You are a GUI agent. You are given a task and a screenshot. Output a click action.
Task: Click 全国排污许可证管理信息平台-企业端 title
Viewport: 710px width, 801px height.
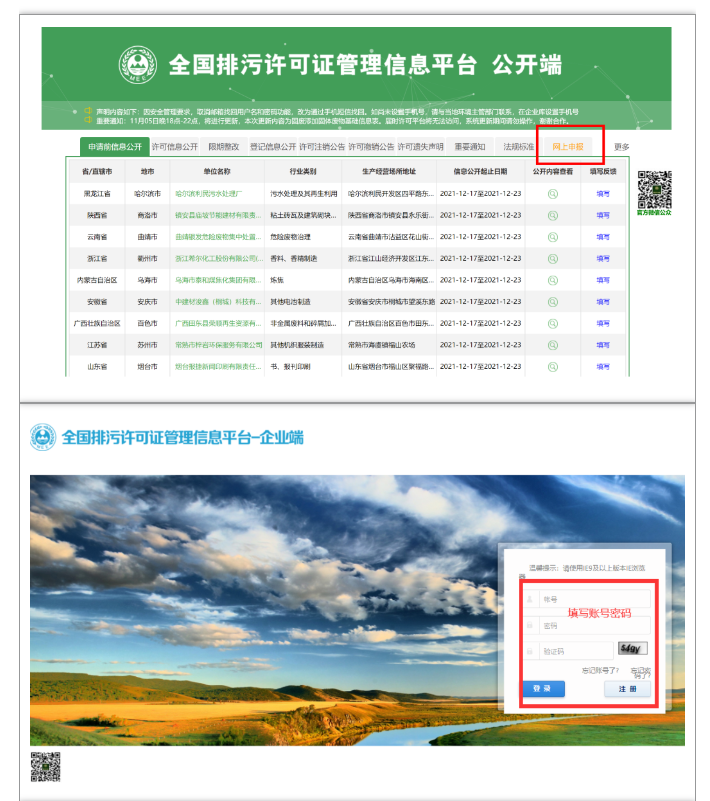coord(182,438)
